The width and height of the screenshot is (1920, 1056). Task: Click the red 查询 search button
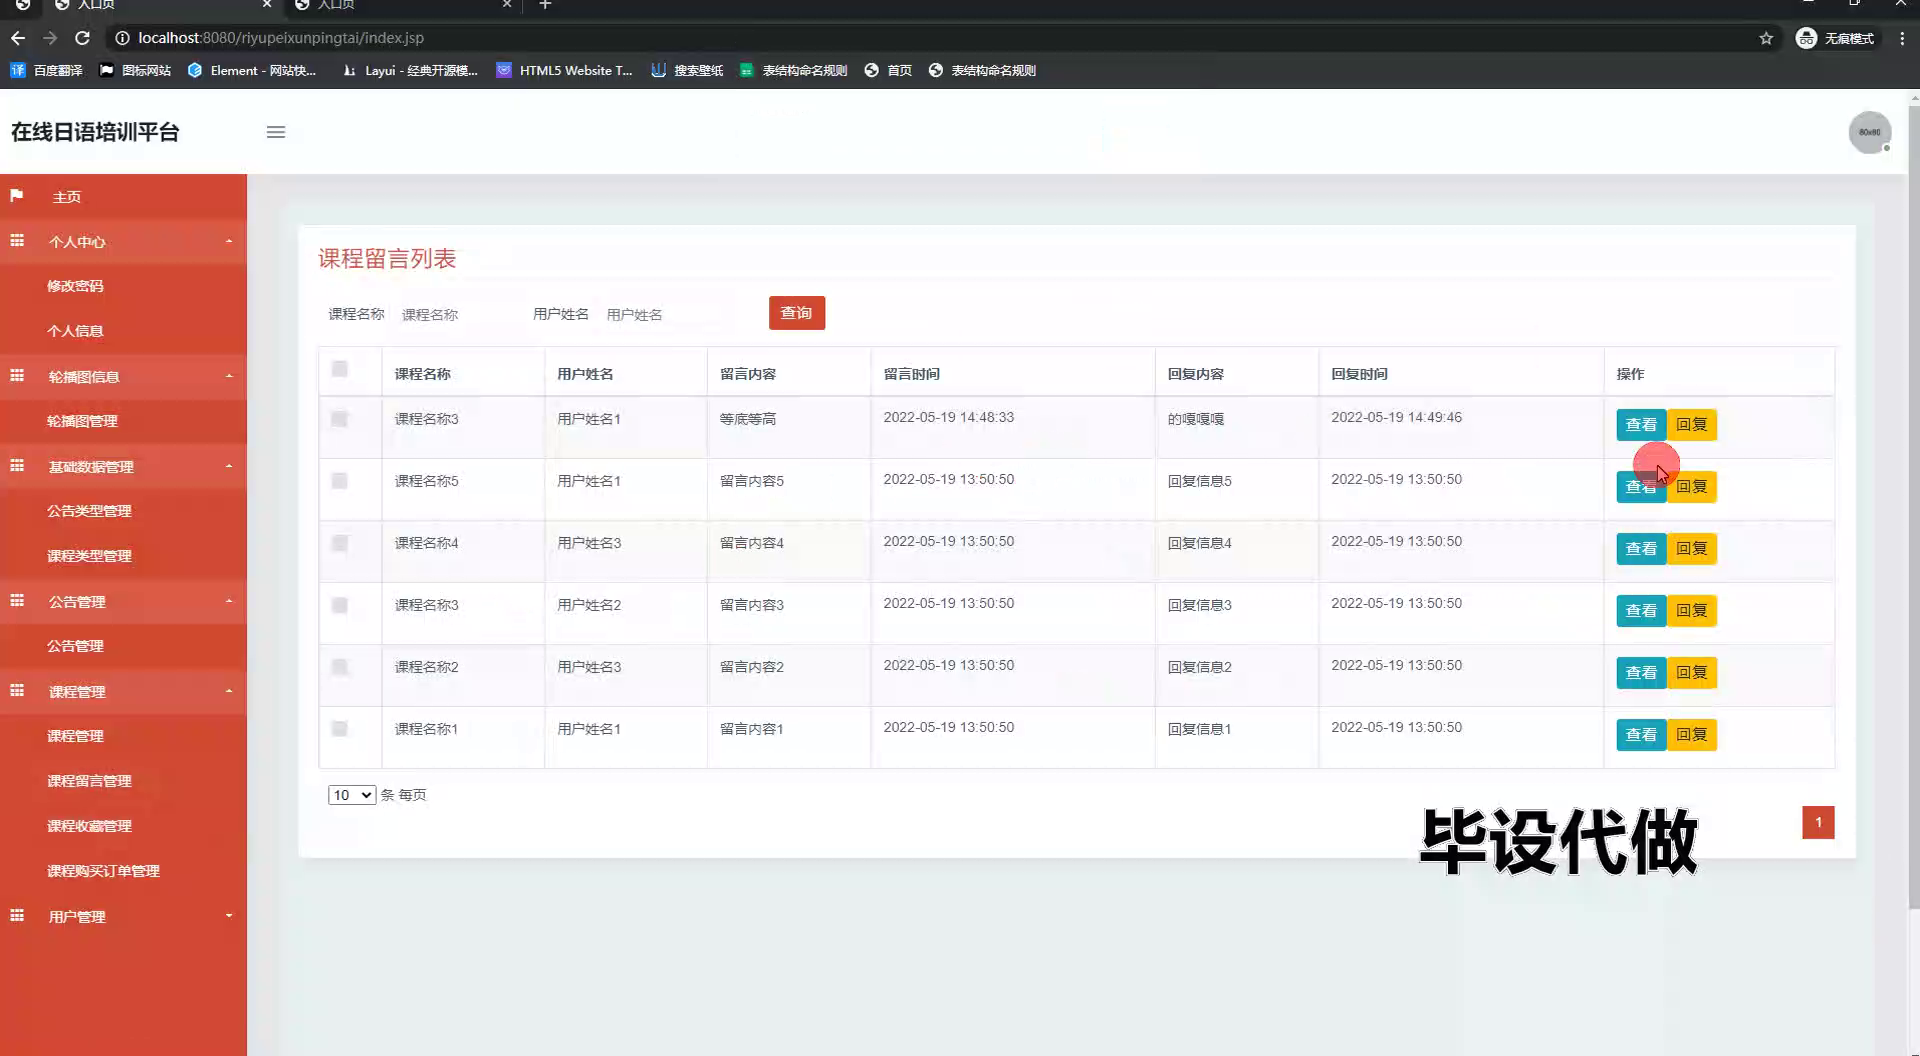(x=797, y=313)
